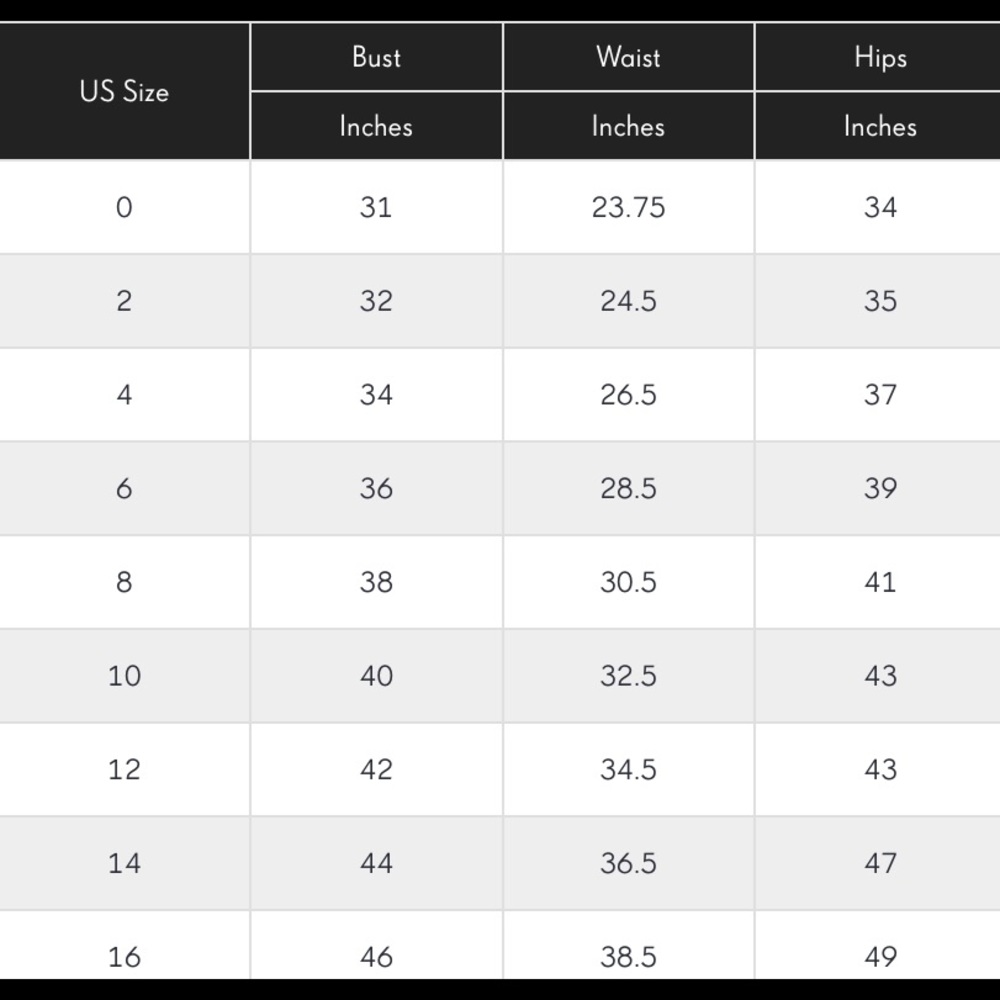Select bust value 40 in size 10 row

pyautogui.click(x=376, y=676)
